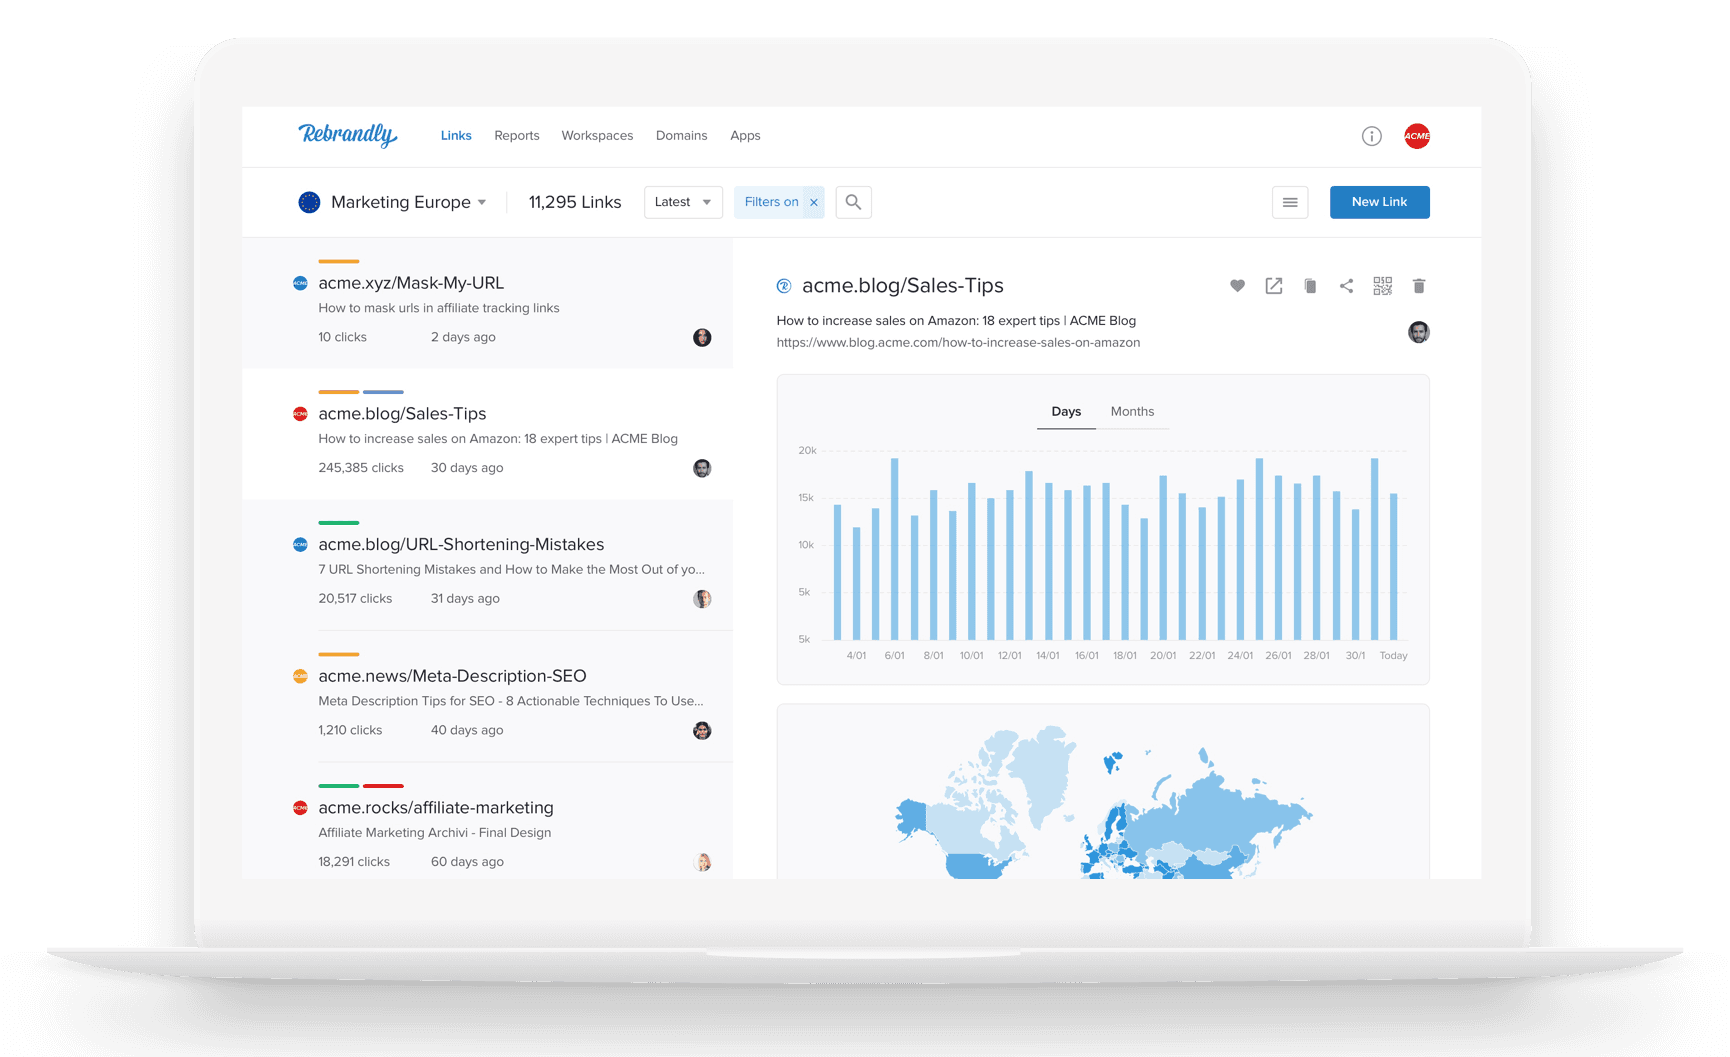Viewport: 1730px width, 1057px height.
Task: Click 'How to mask urls in affiliate tracking links'
Action: 439,308
